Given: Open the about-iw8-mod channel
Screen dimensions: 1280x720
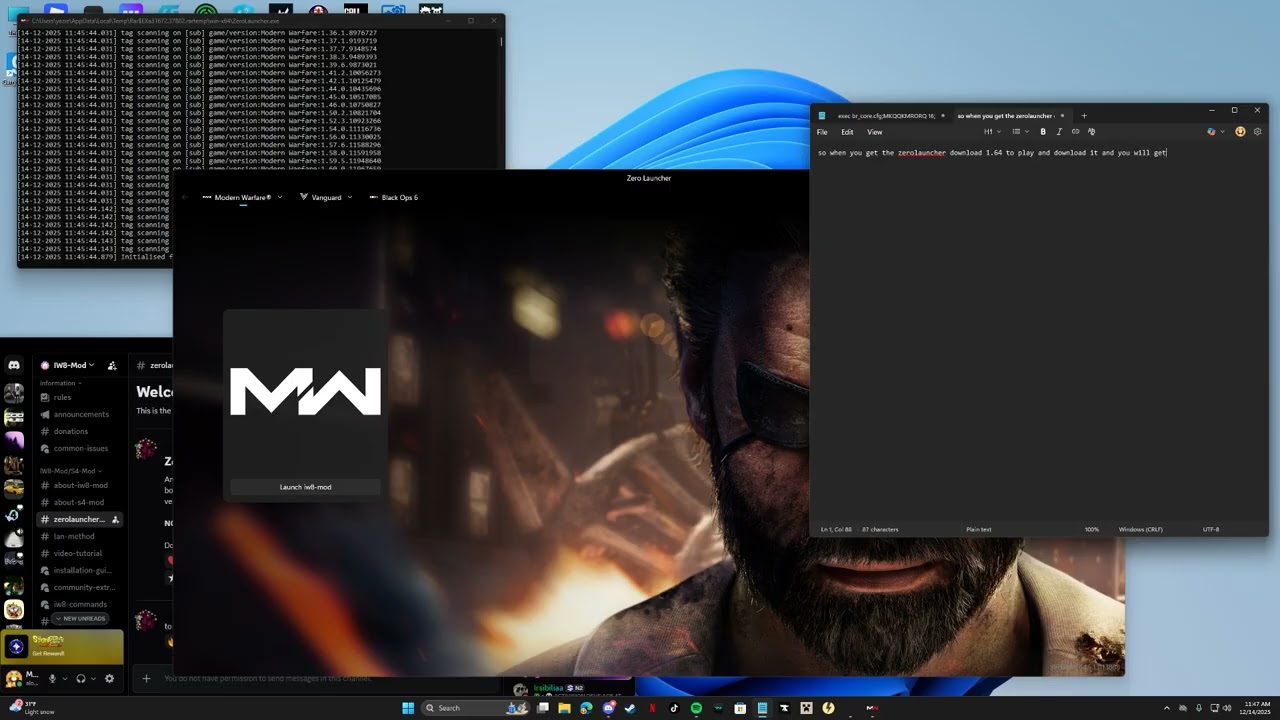Looking at the screenshot, I should (x=79, y=485).
